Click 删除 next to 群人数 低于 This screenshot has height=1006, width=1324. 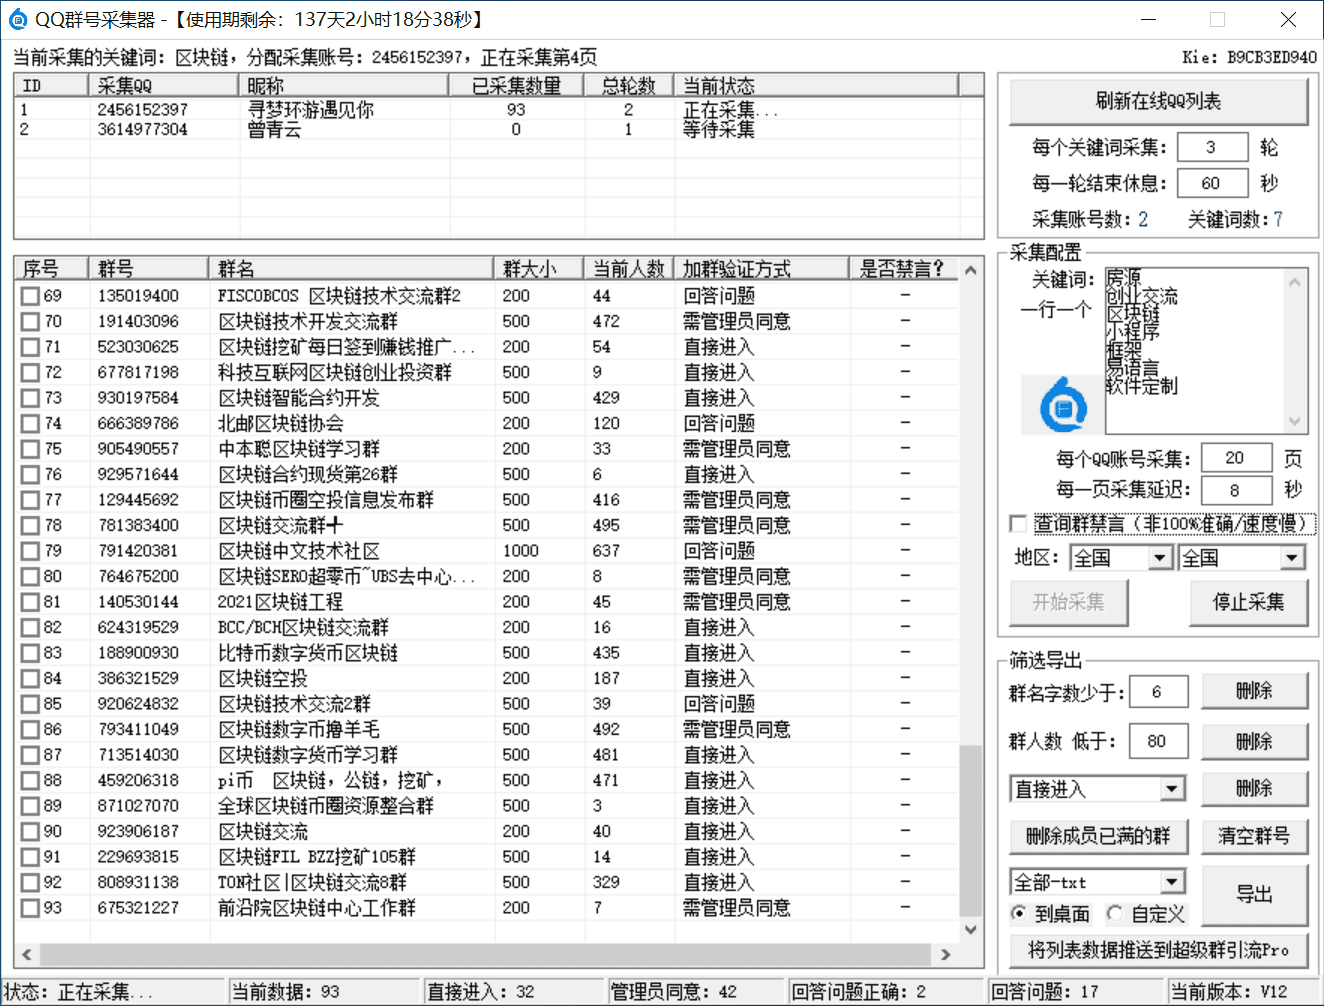point(1254,741)
